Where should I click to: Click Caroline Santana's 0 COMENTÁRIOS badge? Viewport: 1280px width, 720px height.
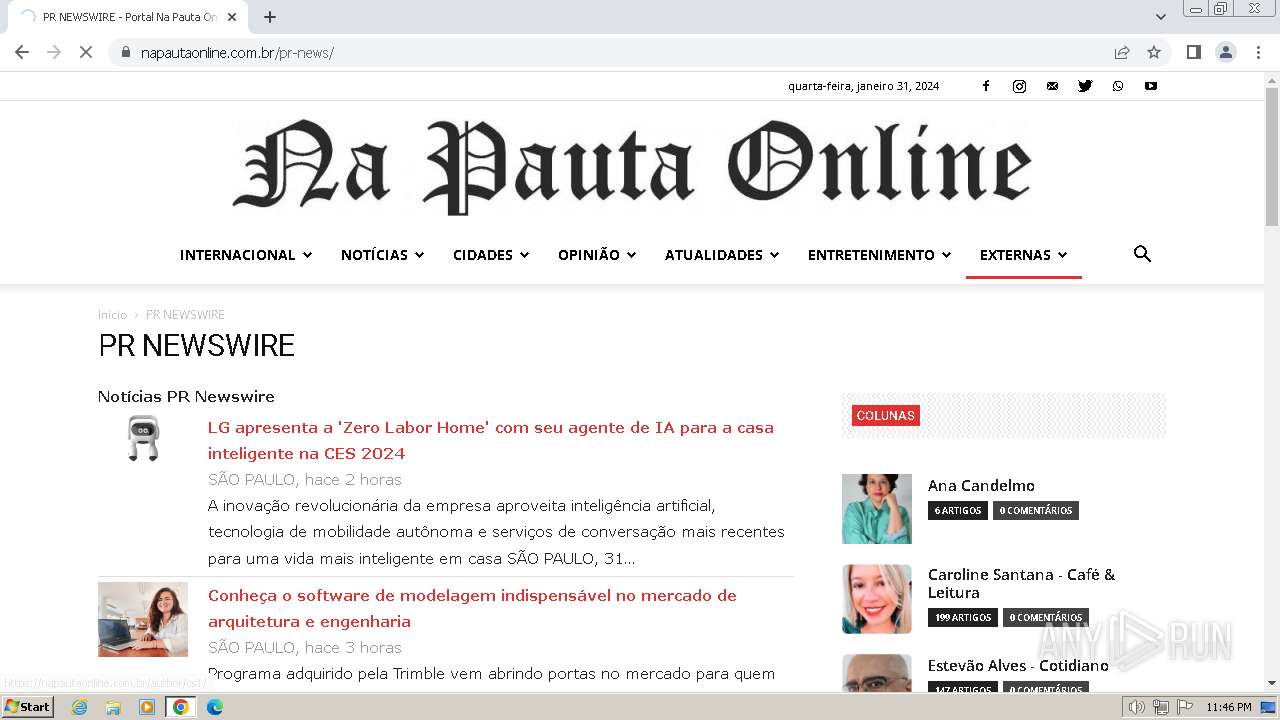tap(1046, 617)
